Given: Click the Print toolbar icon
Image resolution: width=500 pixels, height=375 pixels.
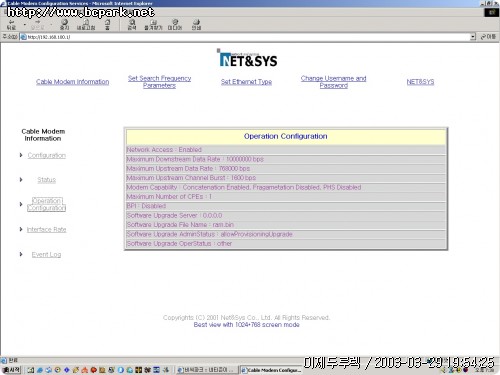Looking at the screenshot, I should tap(196, 24).
